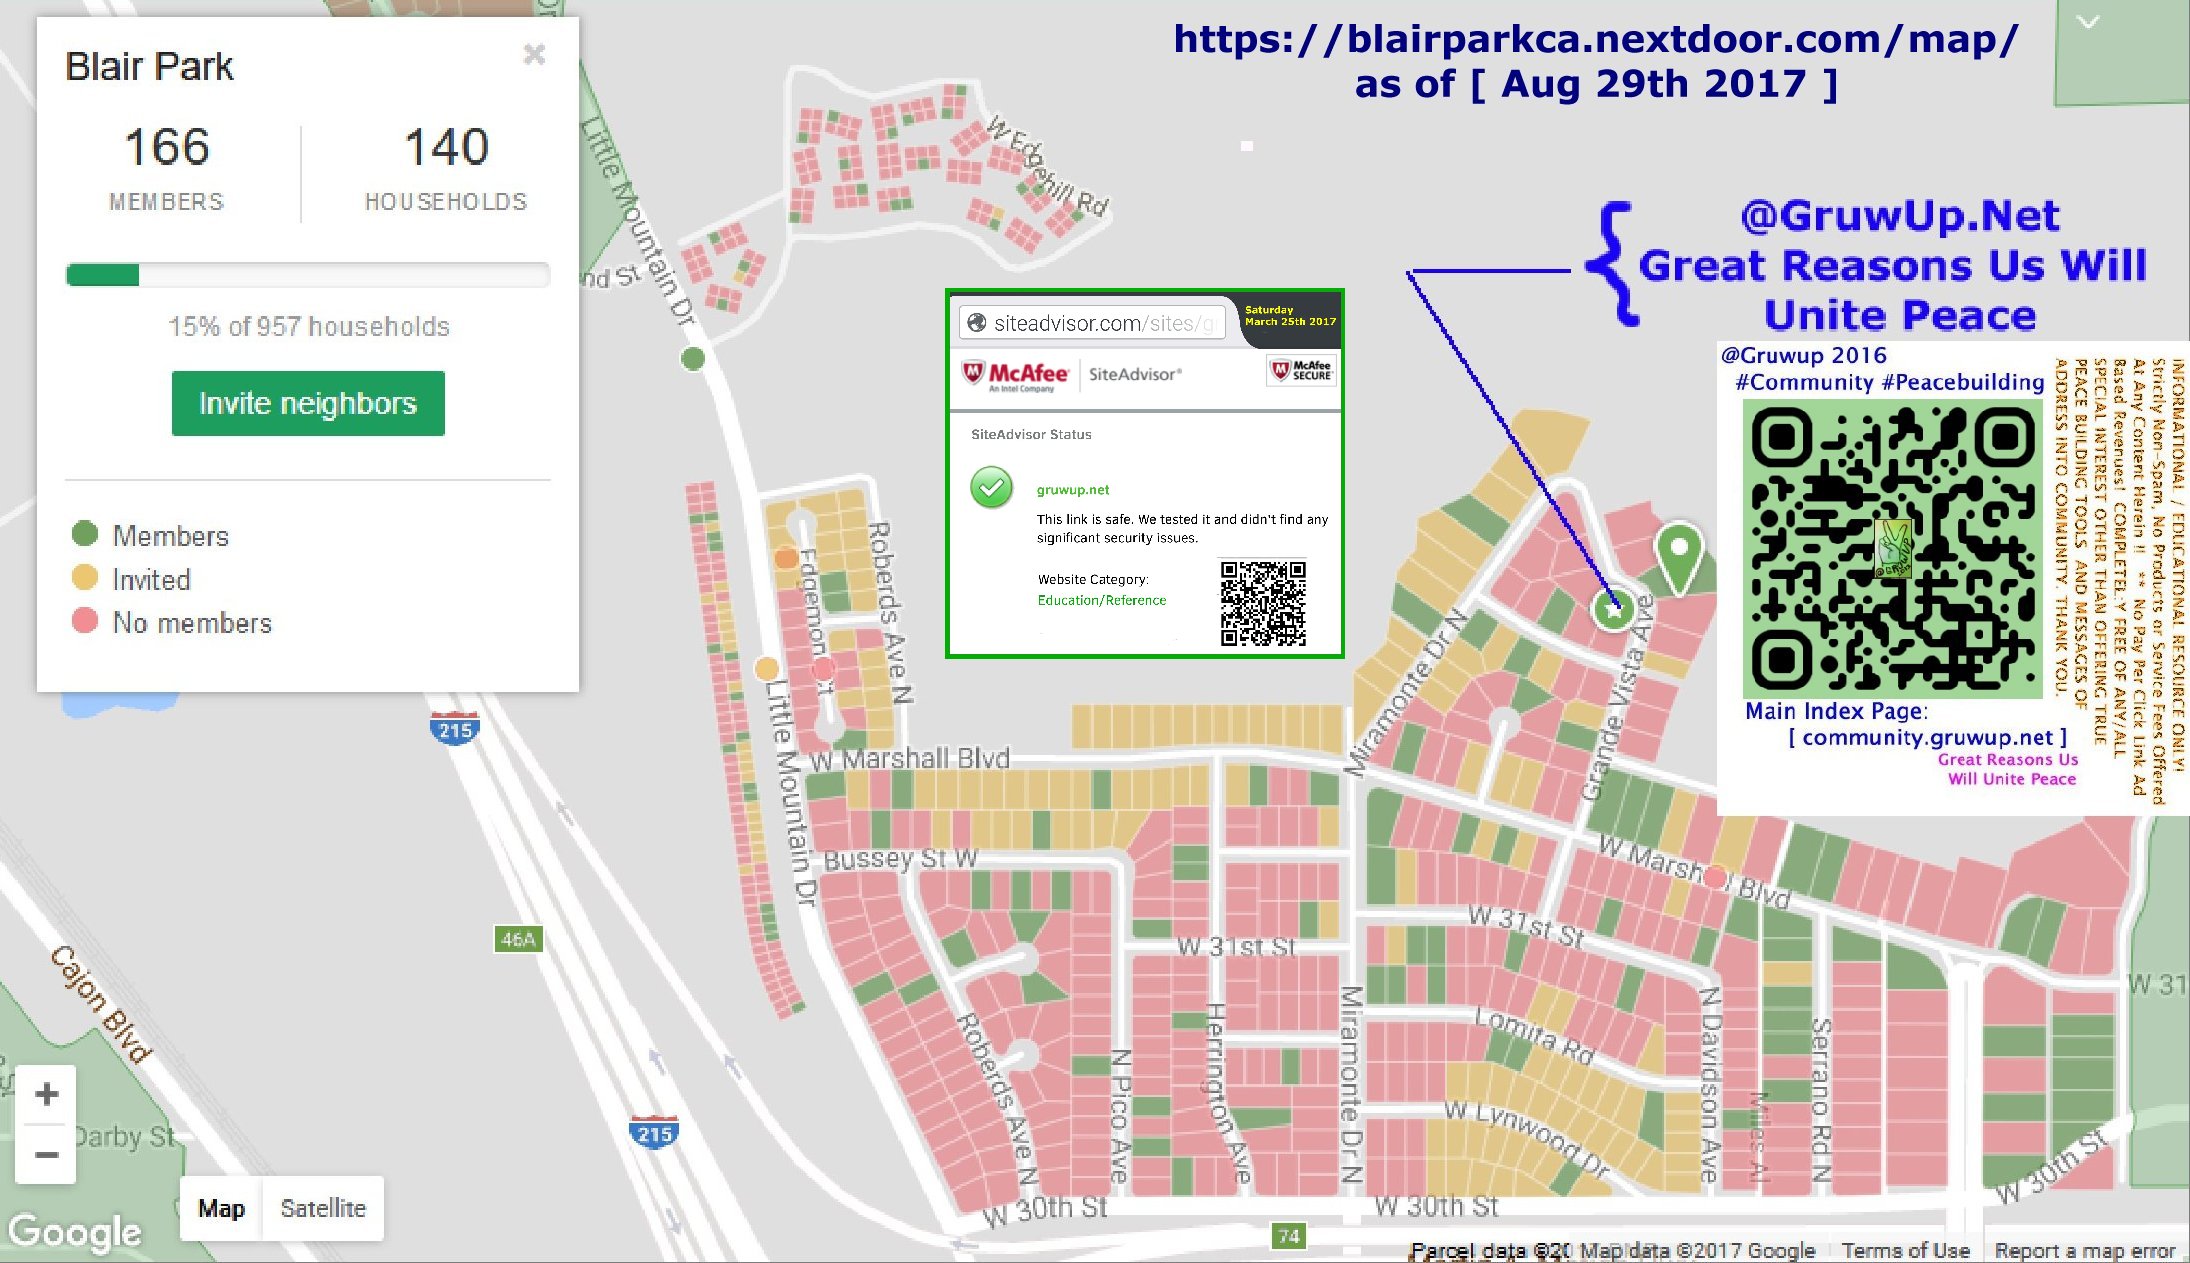This screenshot has width=2190, height=1263.
Task: Click the 140 households count
Action: point(446,147)
